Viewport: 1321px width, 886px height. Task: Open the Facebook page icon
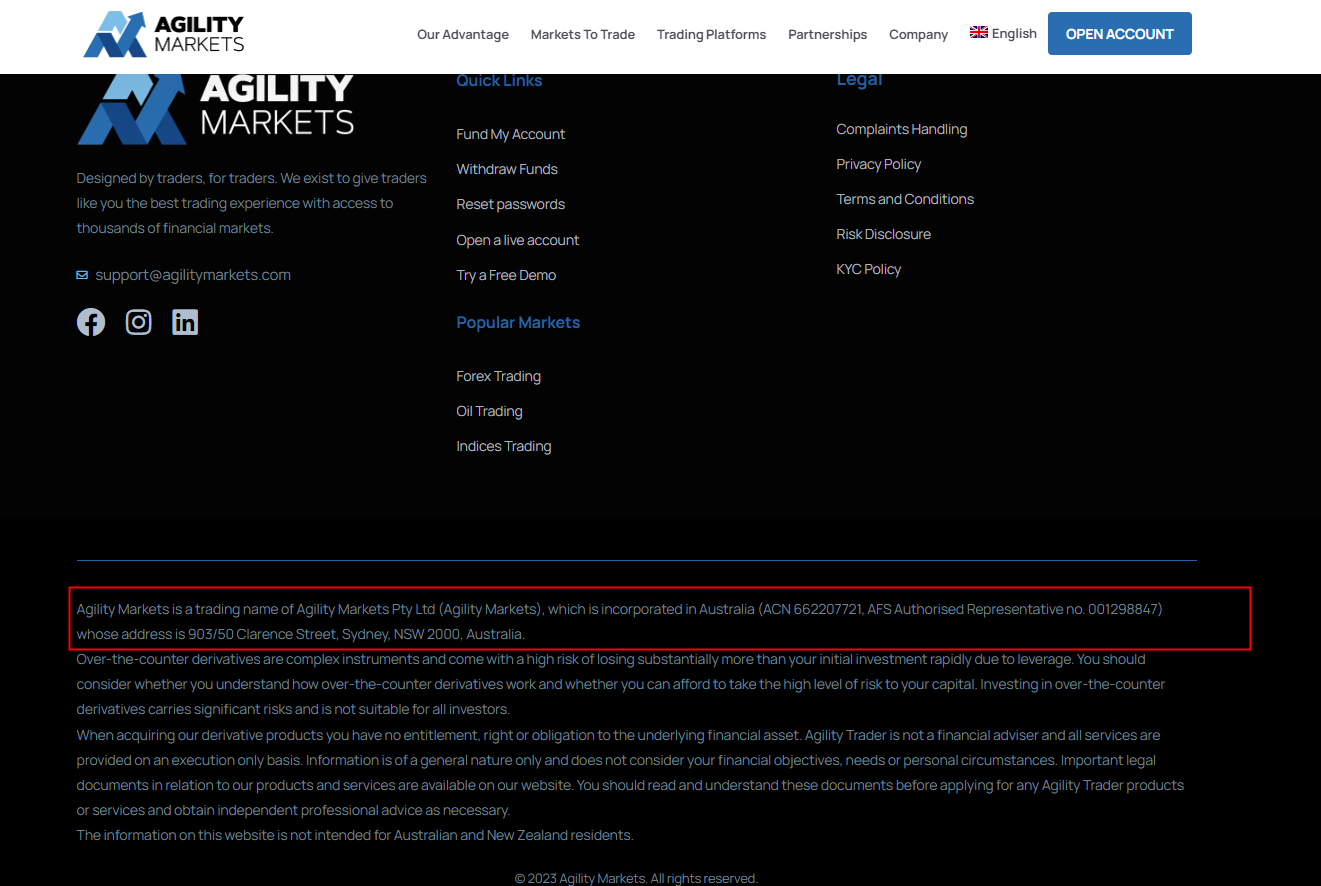click(91, 322)
